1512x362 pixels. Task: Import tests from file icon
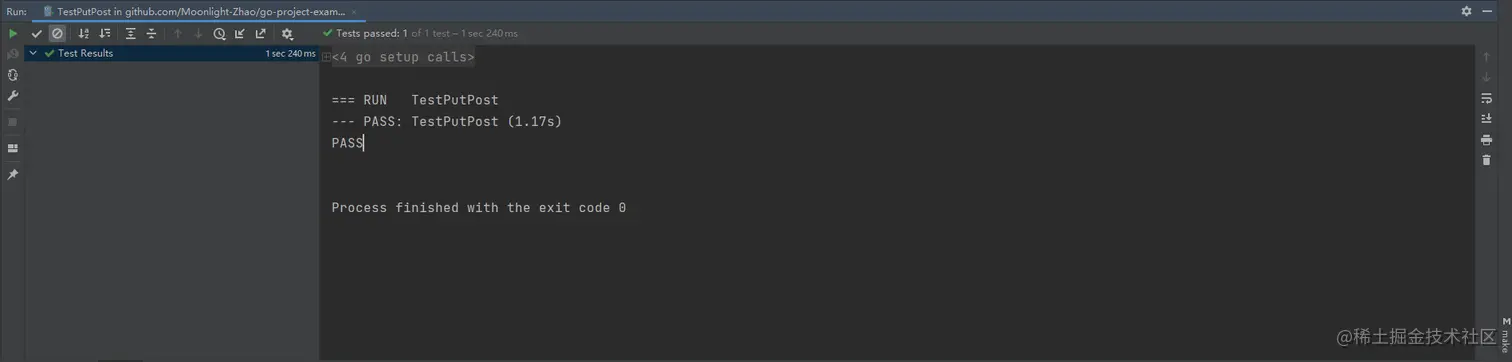(x=240, y=34)
